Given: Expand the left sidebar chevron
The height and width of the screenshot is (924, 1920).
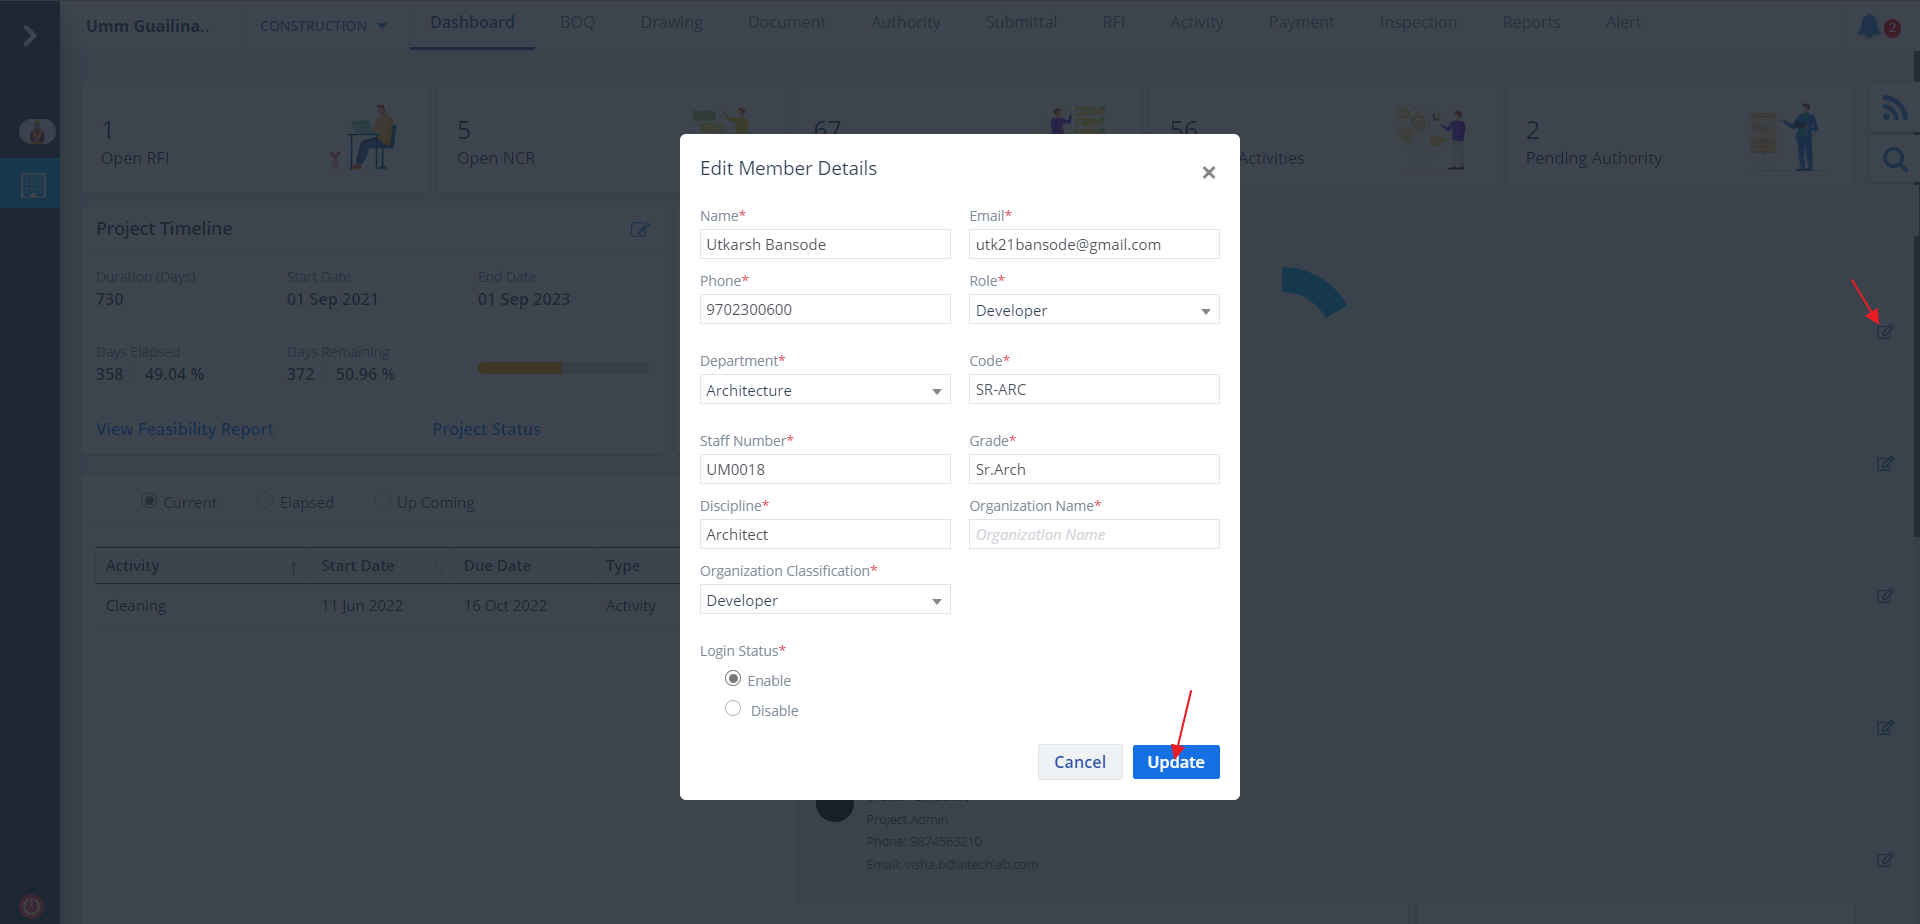Looking at the screenshot, I should click(29, 36).
